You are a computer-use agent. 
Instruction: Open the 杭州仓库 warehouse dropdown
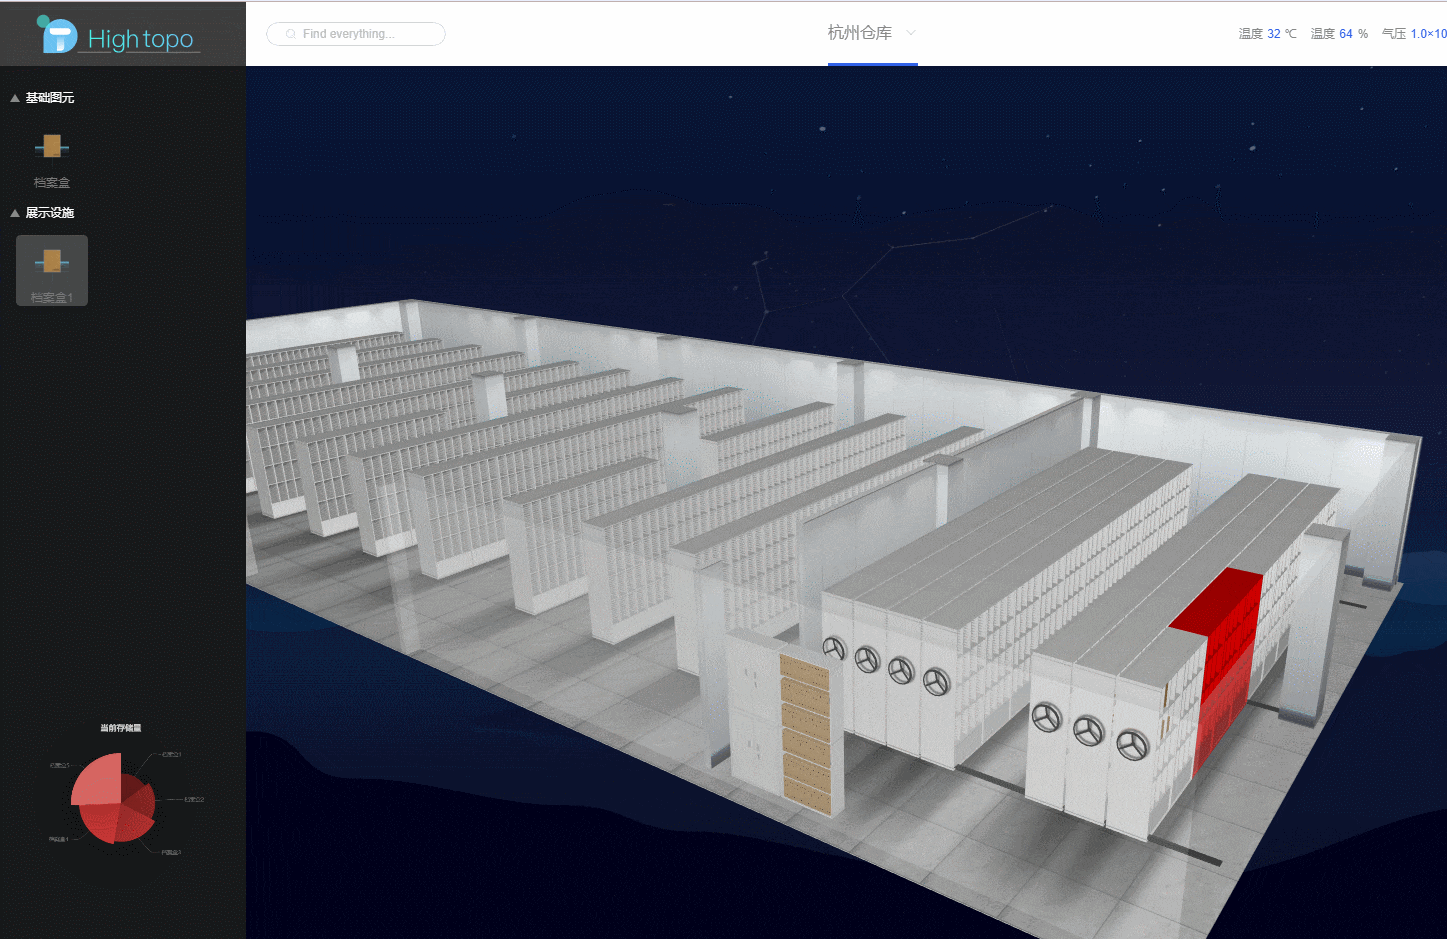tap(910, 33)
